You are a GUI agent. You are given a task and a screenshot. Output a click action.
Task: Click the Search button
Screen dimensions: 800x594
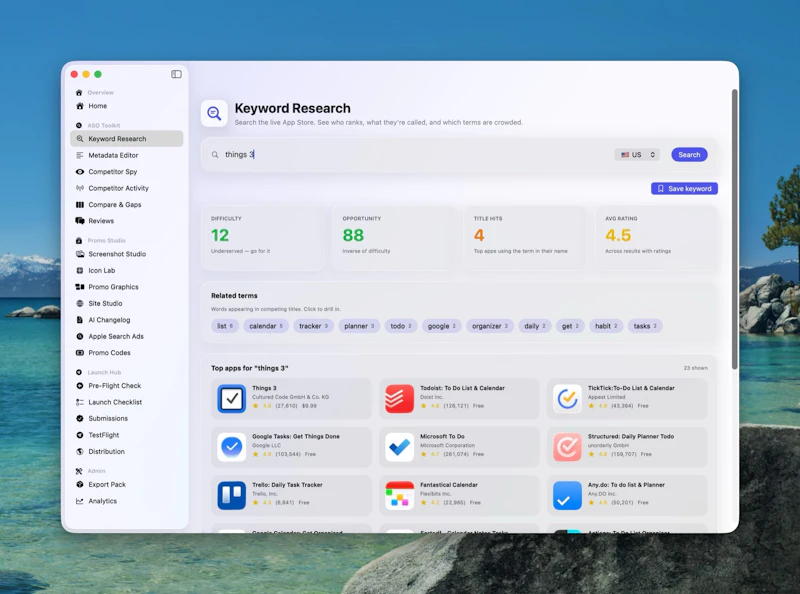689,155
